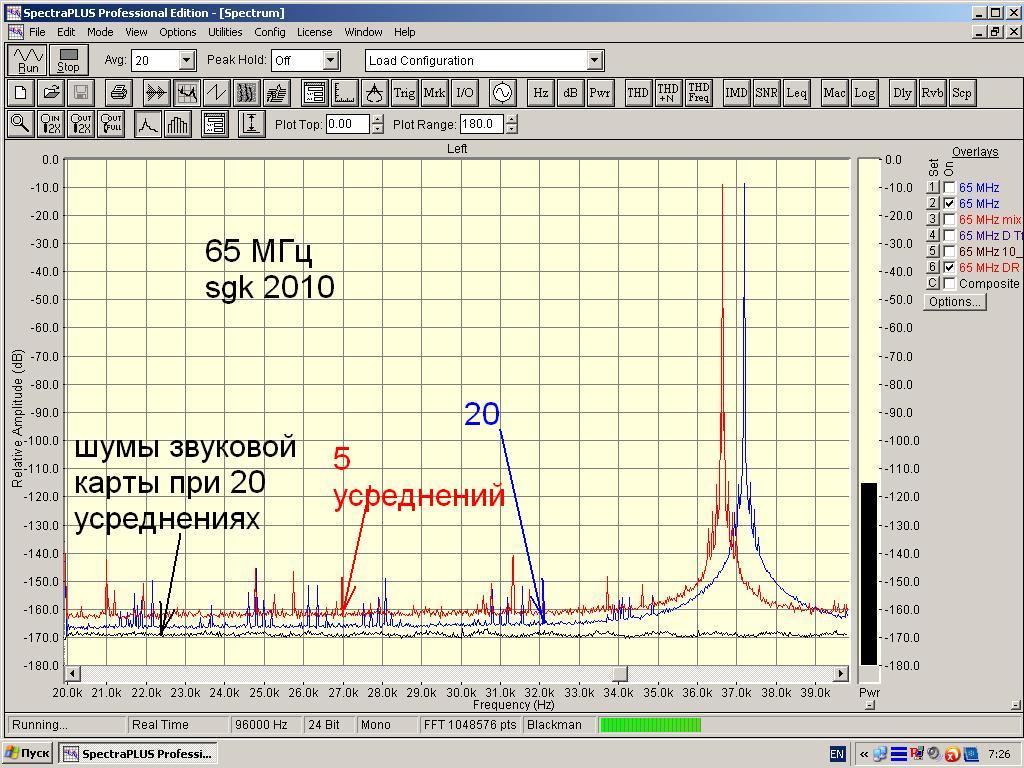Click the printer icon
The height and width of the screenshot is (768, 1024).
point(118,93)
